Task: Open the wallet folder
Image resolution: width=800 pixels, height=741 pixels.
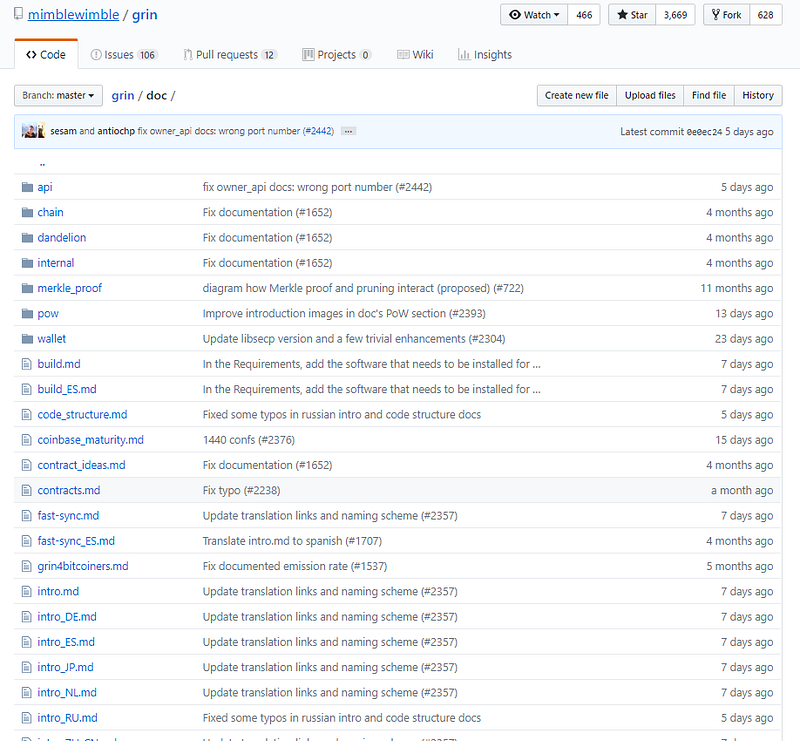Action: (x=52, y=338)
